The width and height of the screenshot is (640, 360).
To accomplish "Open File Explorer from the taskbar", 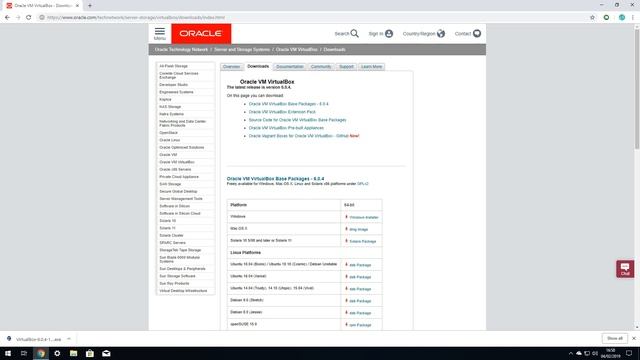I will coord(73,353).
